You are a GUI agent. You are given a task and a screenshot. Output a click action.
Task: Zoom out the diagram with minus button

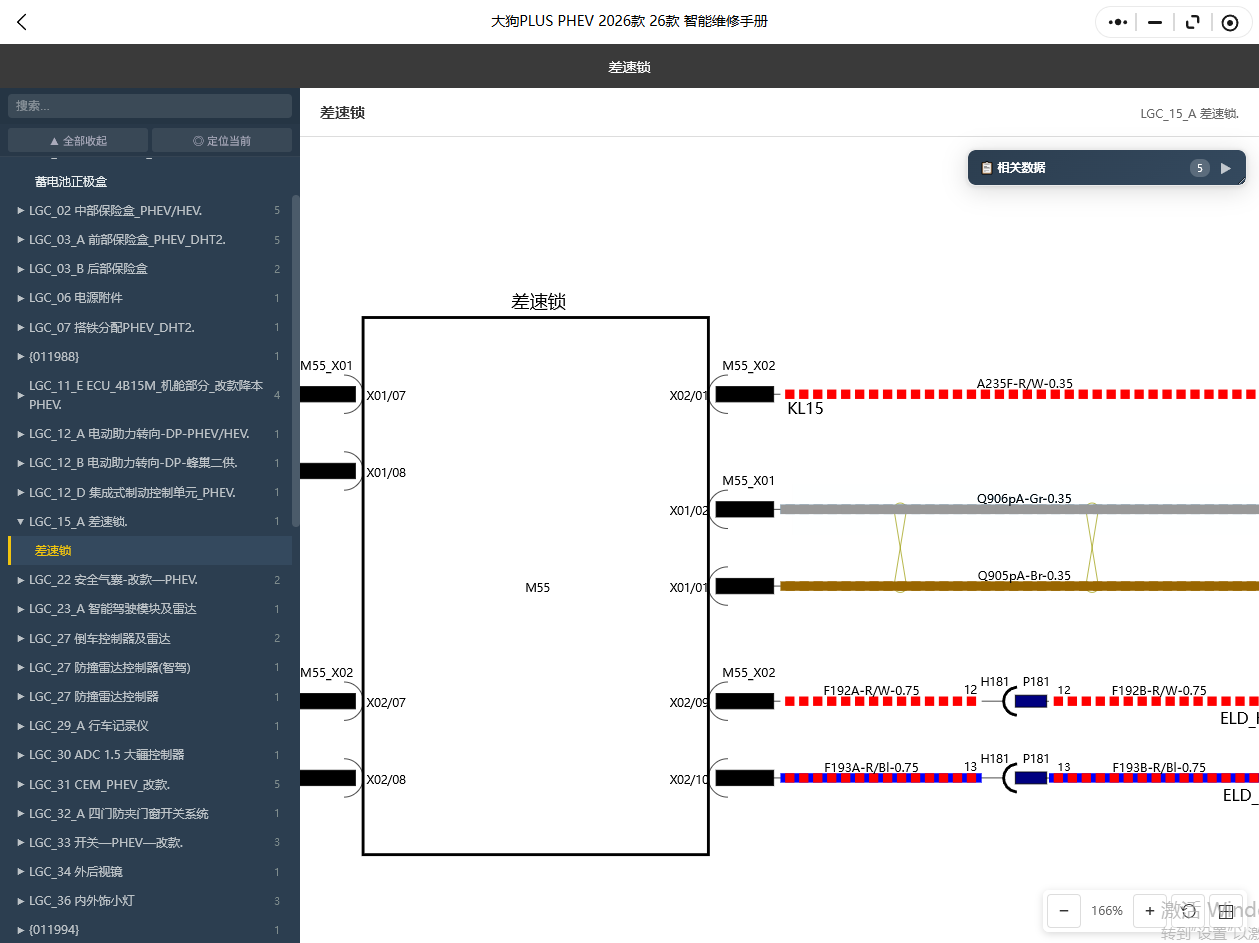(x=1064, y=911)
